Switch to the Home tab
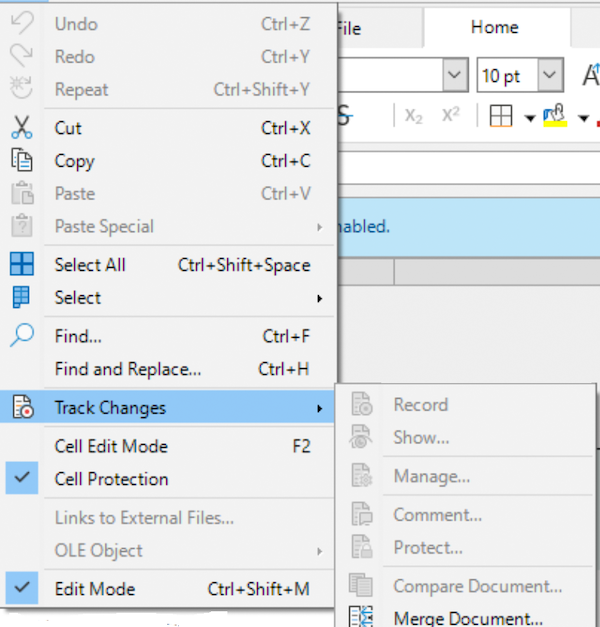The image size is (600, 627). tap(495, 27)
